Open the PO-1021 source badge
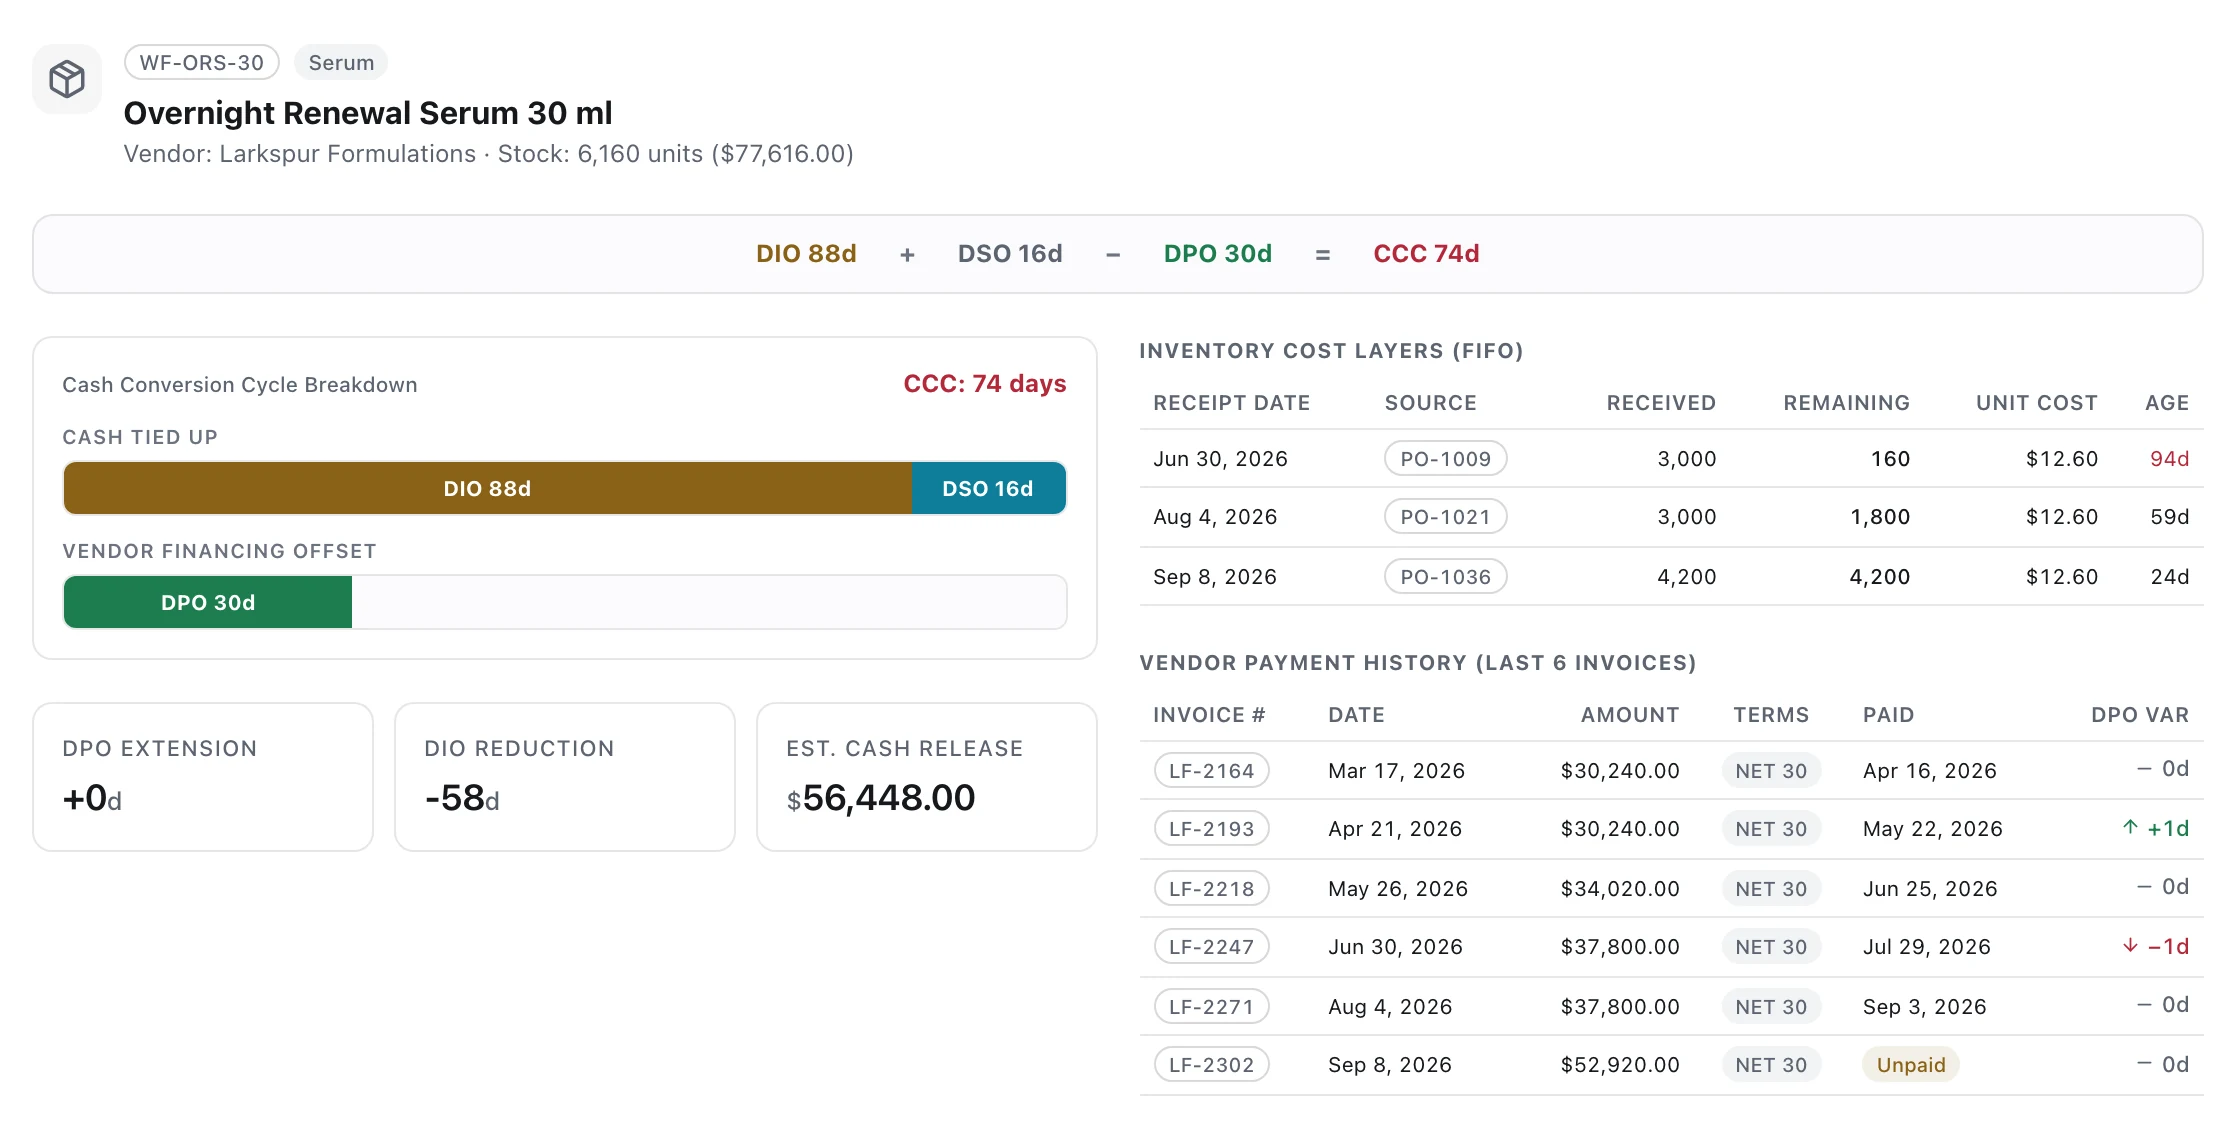The height and width of the screenshot is (1128, 2236). 1445,517
